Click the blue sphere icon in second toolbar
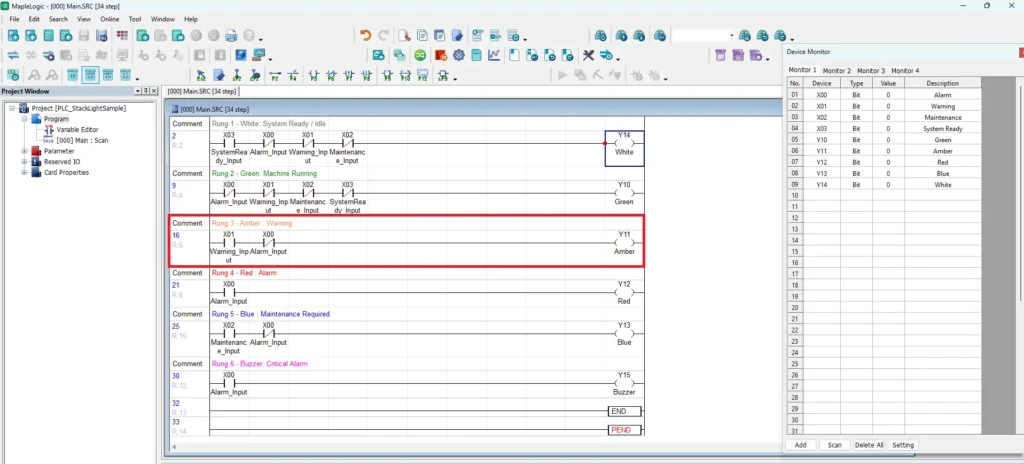 241,56
